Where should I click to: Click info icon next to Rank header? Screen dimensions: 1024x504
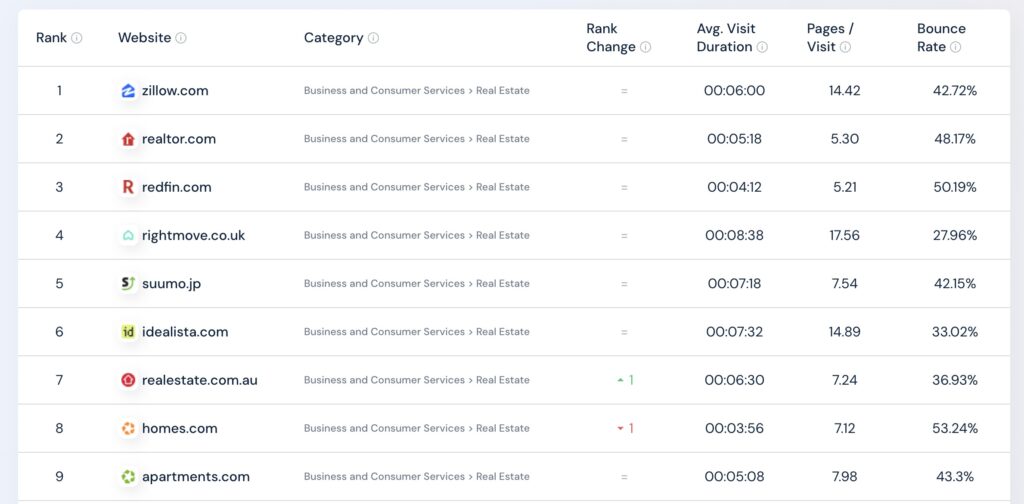coord(77,38)
